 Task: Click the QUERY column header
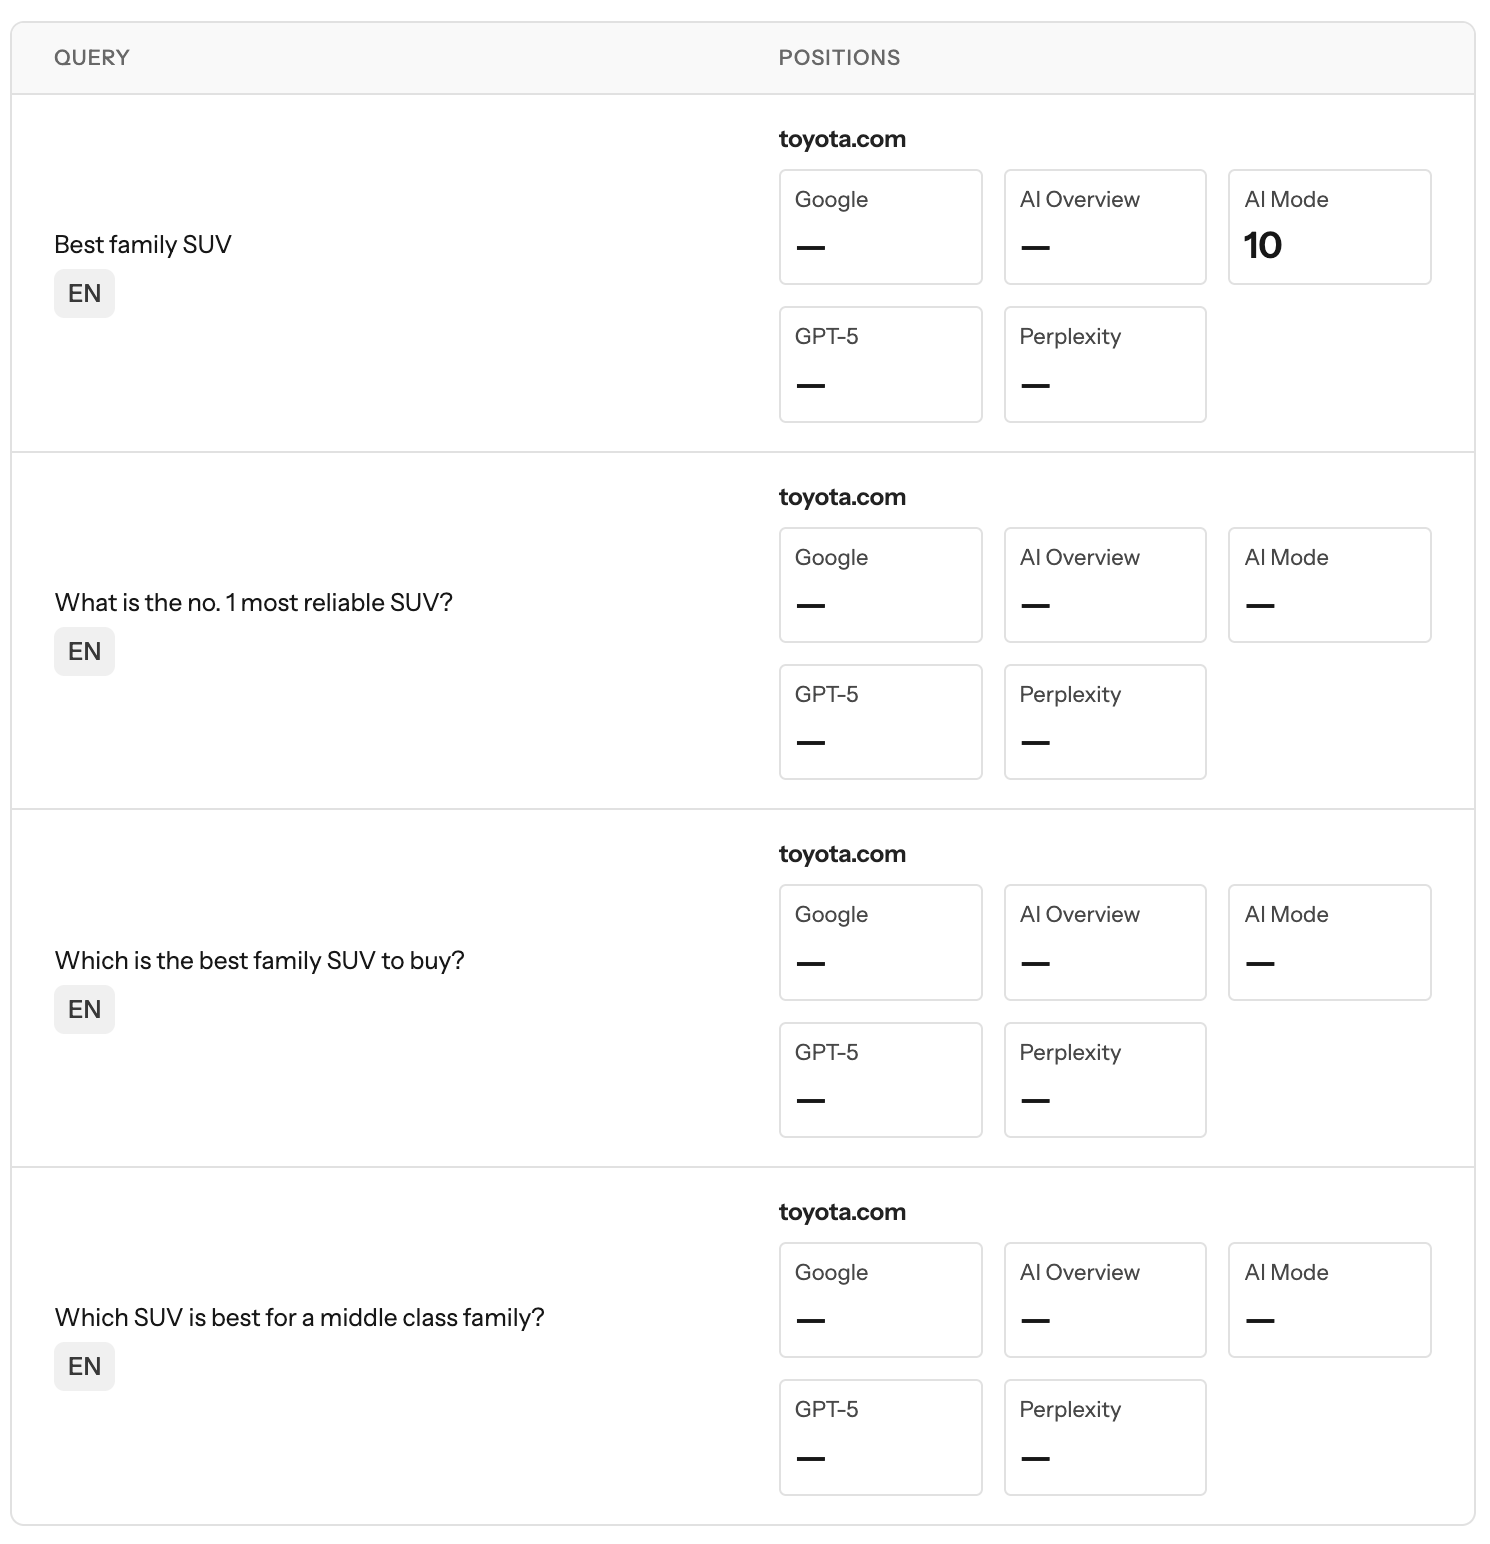pos(92,58)
